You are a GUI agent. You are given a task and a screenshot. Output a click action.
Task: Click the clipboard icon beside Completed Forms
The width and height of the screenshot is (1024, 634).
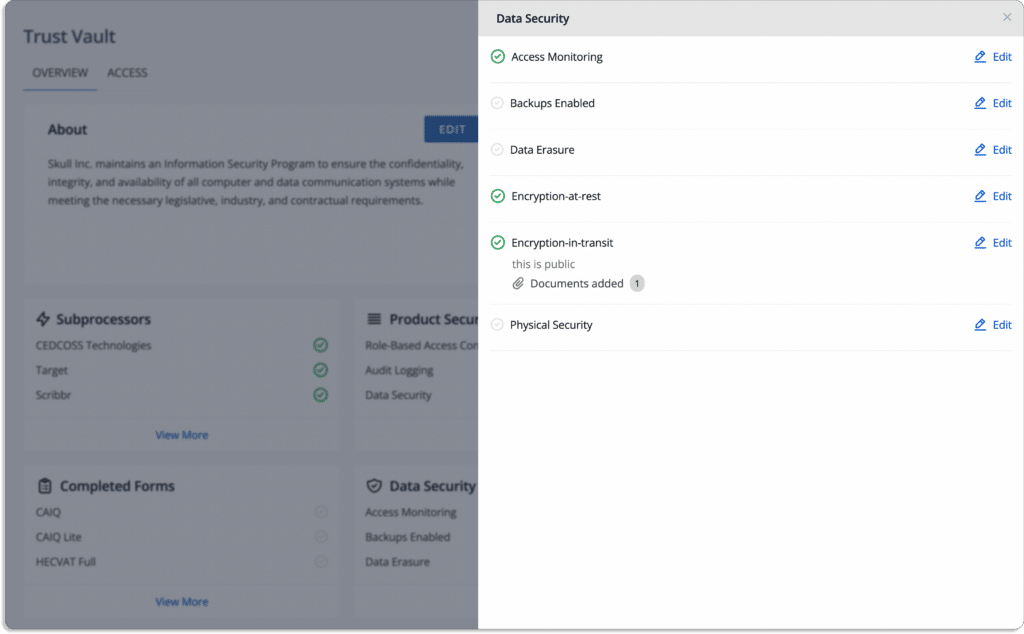point(44,486)
